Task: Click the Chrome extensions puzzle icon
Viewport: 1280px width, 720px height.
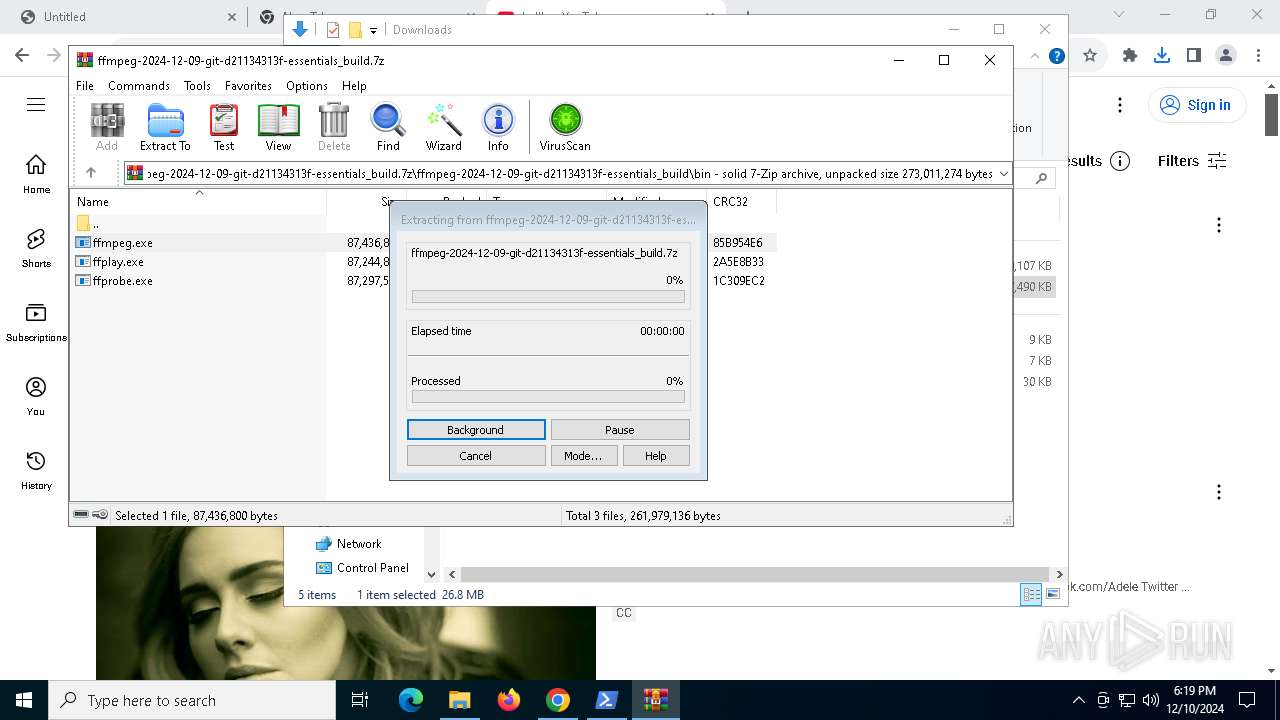Action: [1130, 56]
